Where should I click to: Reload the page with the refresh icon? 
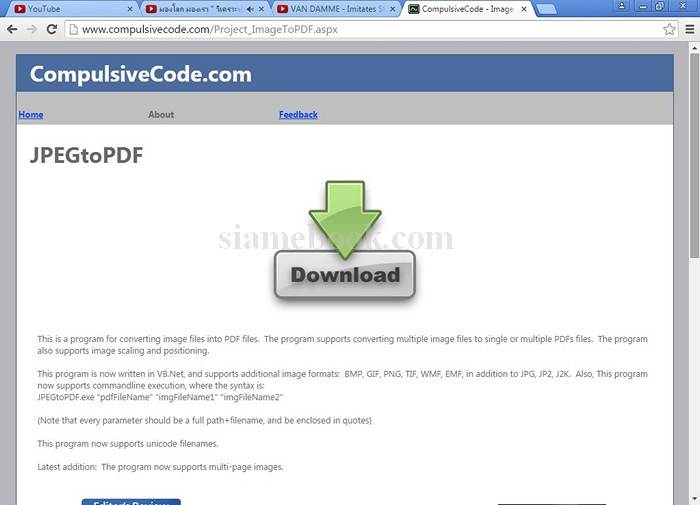tap(52, 29)
